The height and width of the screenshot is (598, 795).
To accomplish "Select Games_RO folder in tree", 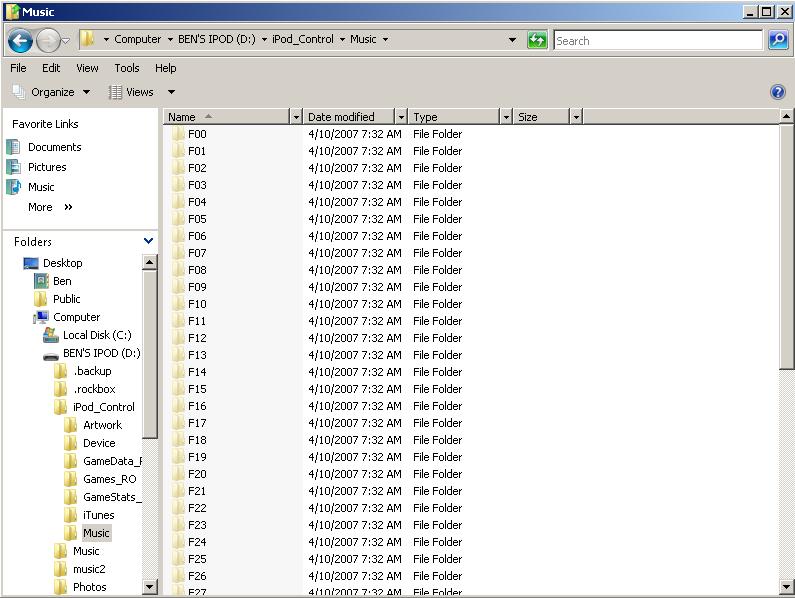I will click(110, 479).
